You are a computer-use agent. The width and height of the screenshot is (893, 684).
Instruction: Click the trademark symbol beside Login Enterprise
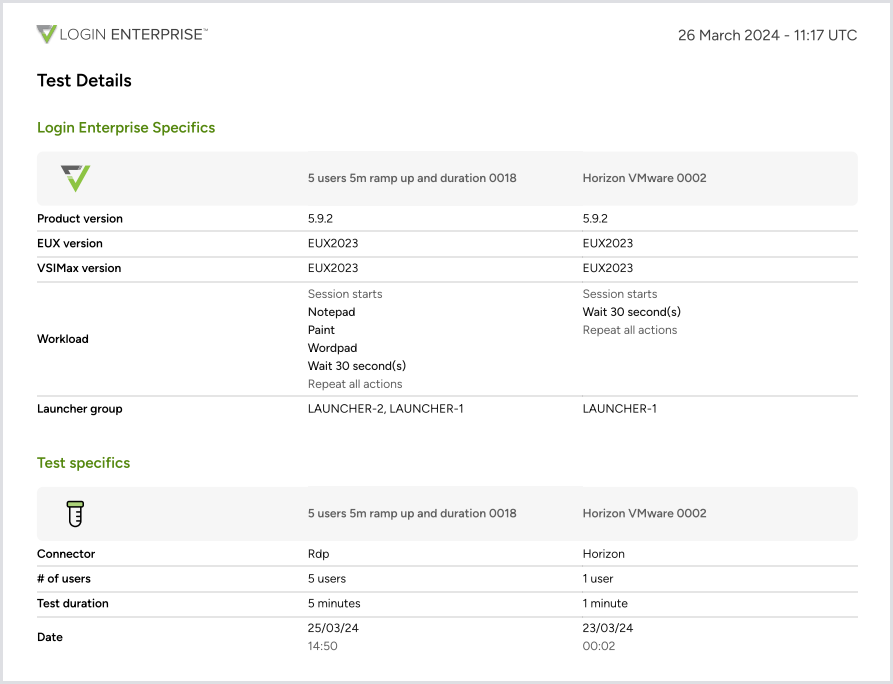pyautogui.click(x=205, y=29)
